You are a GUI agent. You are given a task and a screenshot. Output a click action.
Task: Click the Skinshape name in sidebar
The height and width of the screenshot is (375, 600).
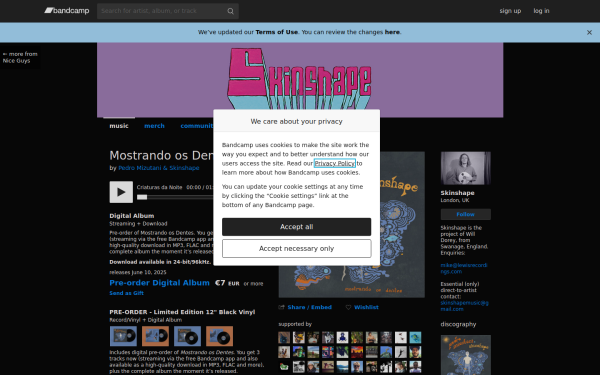click(x=457, y=193)
